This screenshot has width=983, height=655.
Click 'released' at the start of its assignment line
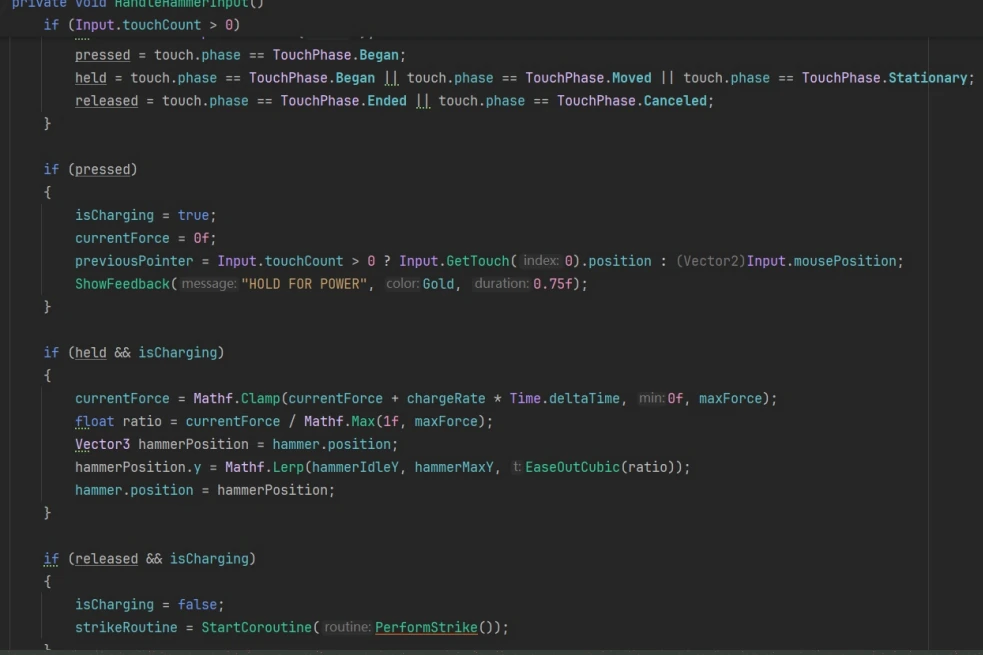click(107, 101)
